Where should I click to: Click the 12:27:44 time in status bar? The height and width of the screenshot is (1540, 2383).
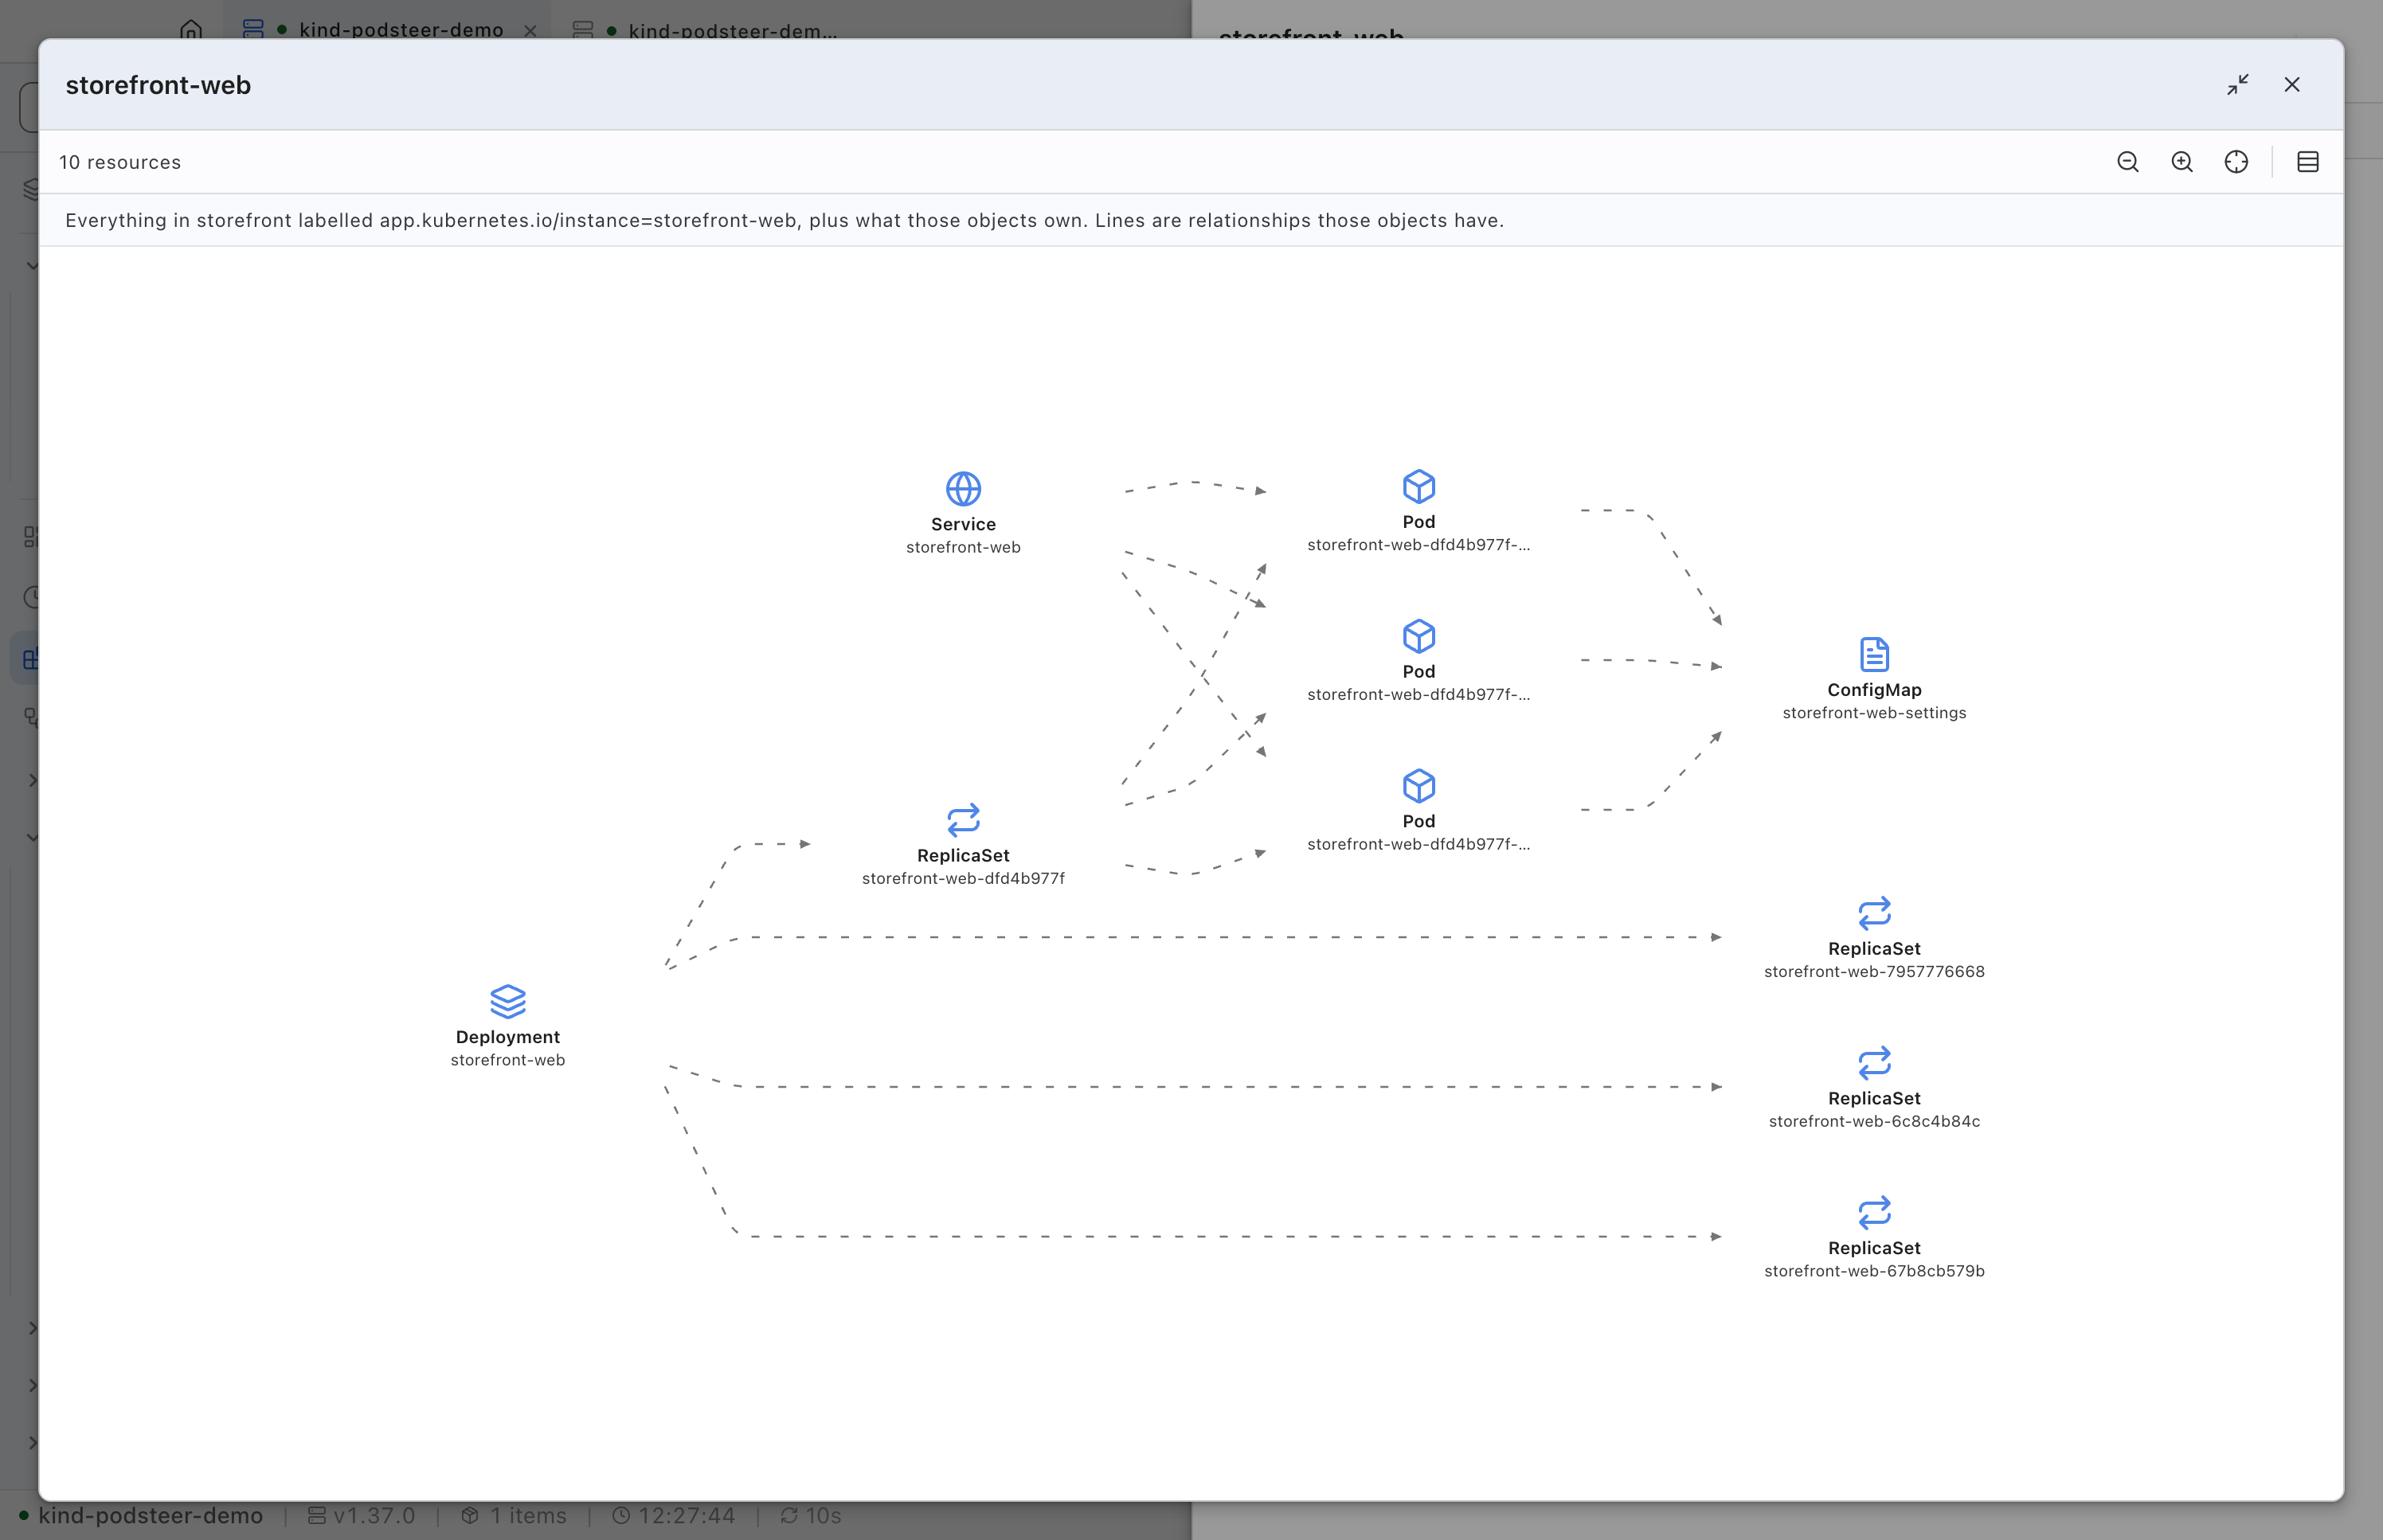point(673,1516)
